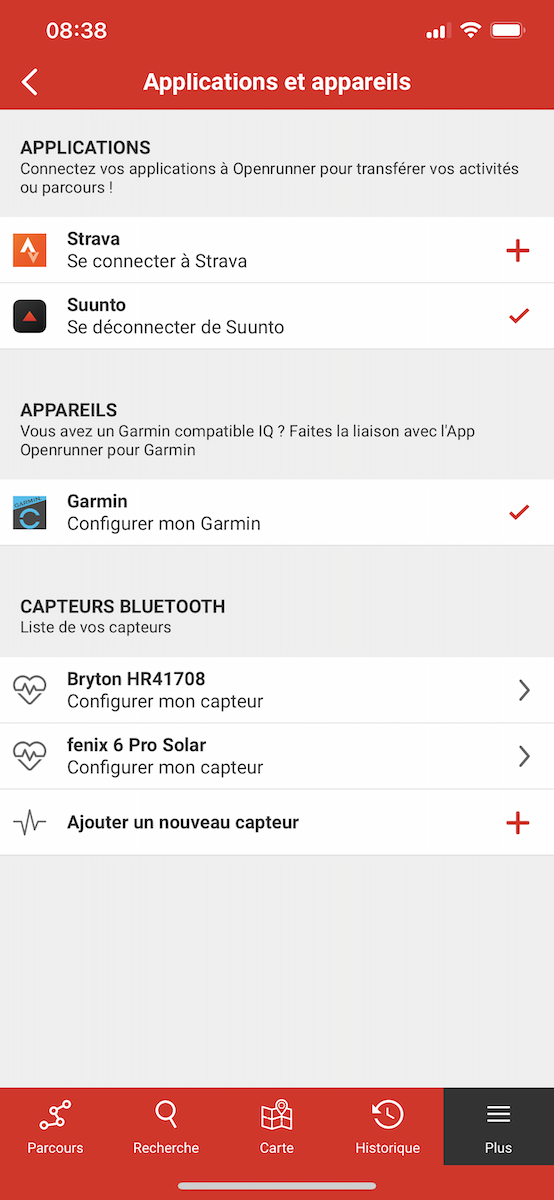The height and width of the screenshot is (1200, 554).
Task: Tap the fenix 6 Pro Solar heart icon
Action: click(30, 756)
